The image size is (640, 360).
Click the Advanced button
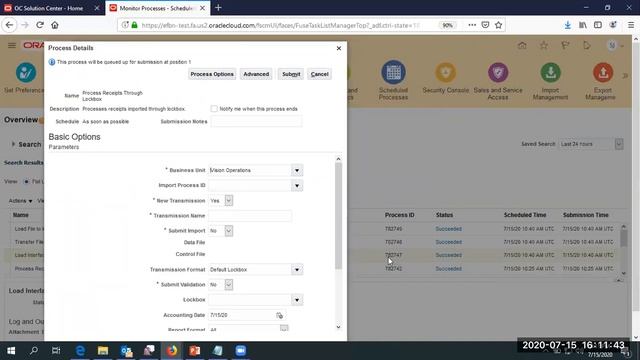coord(256,74)
